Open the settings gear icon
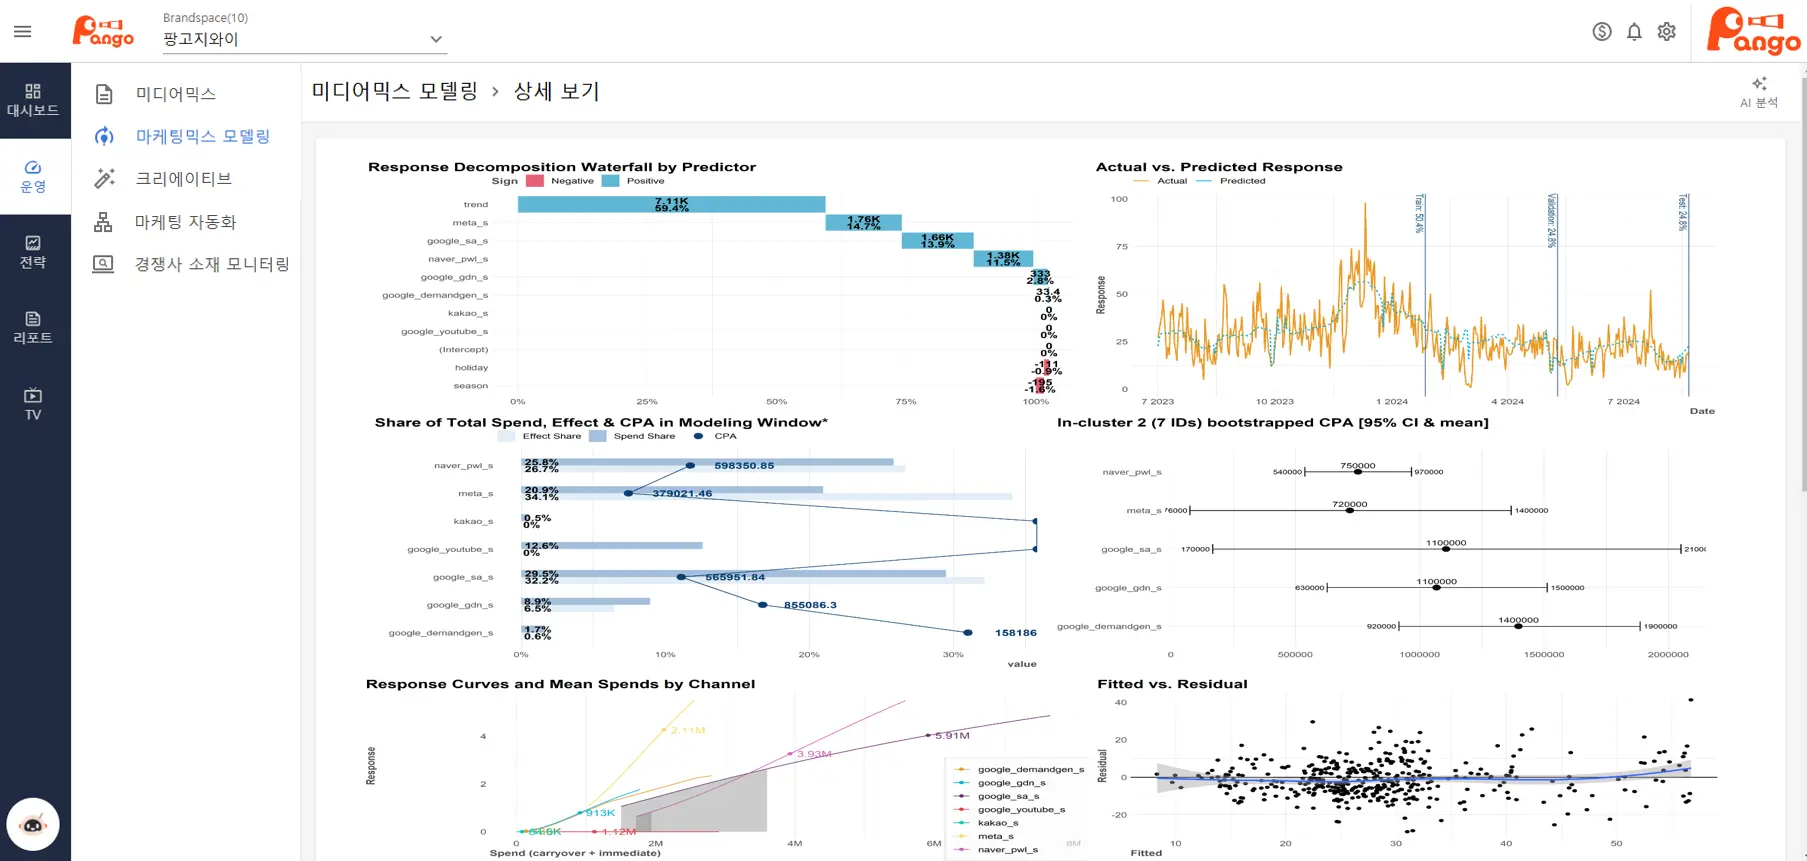The width and height of the screenshot is (1807, 861). [1666, 32]
